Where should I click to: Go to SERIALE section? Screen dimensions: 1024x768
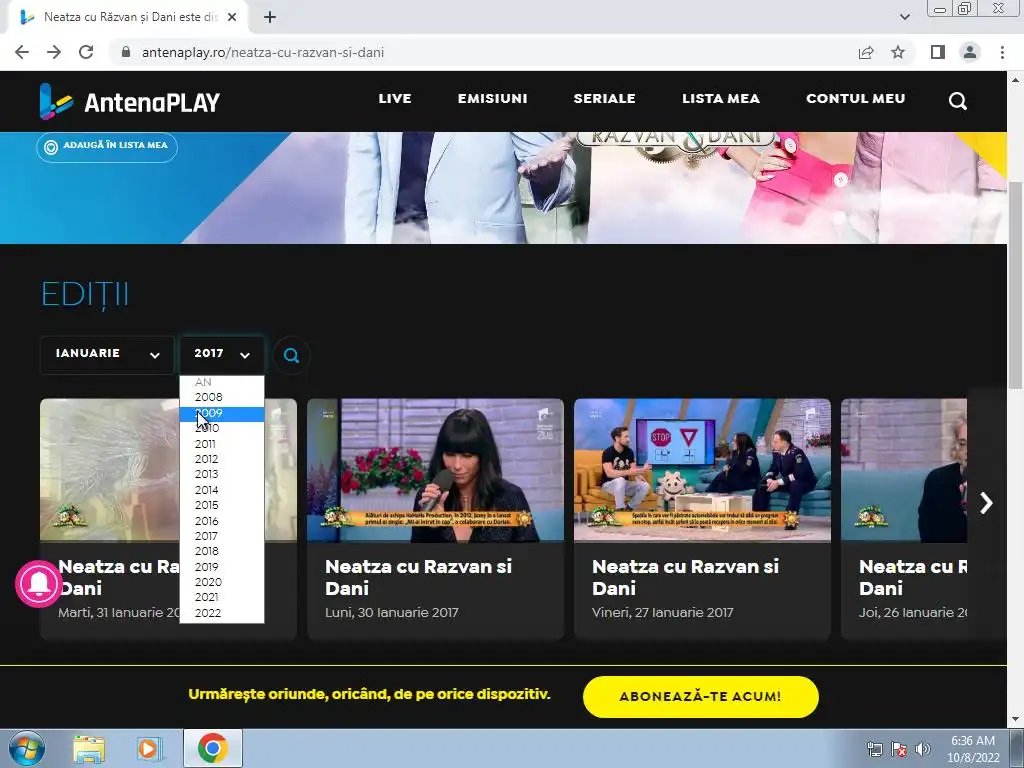[604, 99]
